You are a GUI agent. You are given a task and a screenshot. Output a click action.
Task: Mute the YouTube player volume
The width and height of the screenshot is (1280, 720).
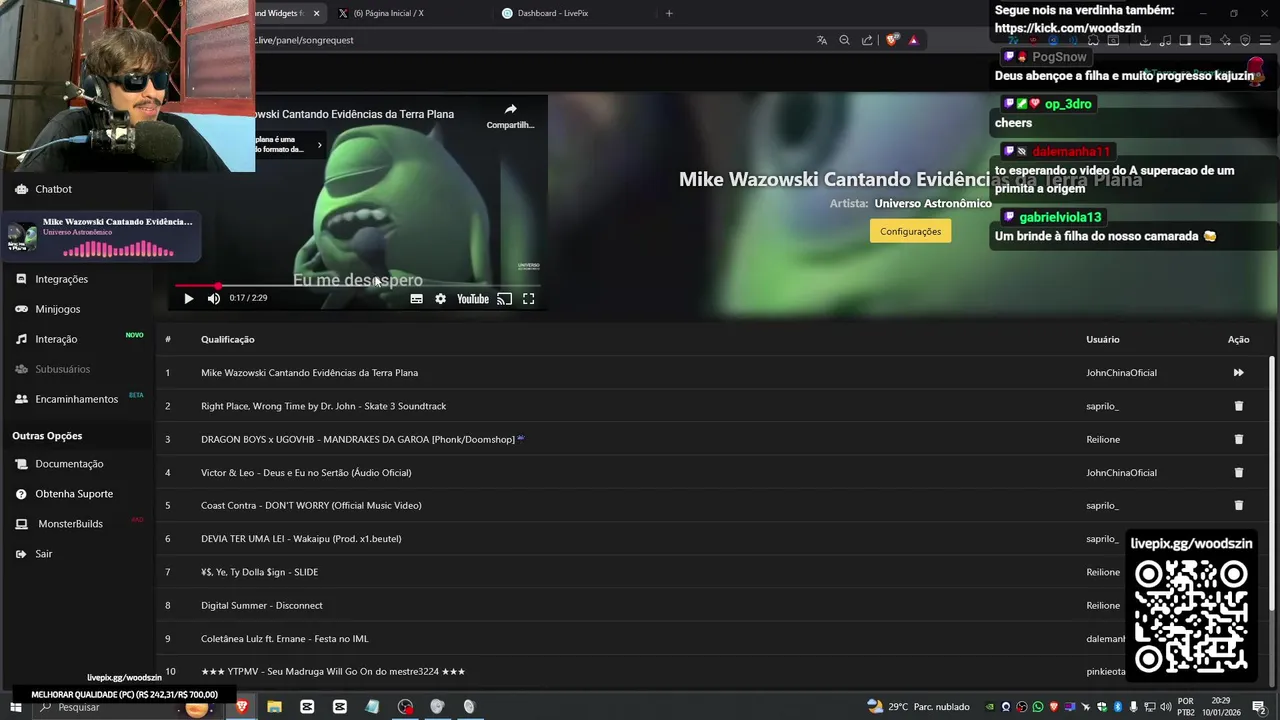pos(213,298)
